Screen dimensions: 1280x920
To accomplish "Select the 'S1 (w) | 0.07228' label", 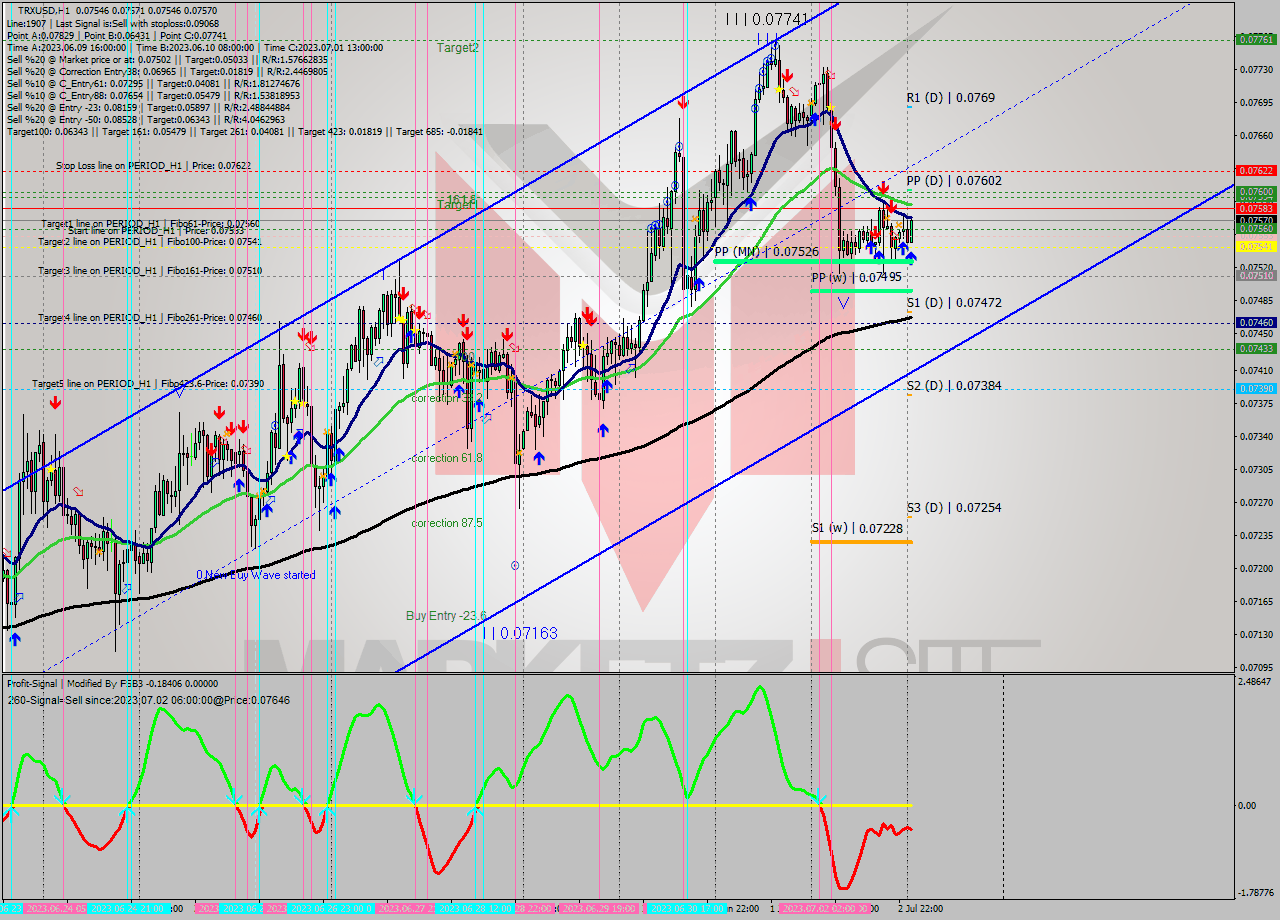I will click(857, 528).
